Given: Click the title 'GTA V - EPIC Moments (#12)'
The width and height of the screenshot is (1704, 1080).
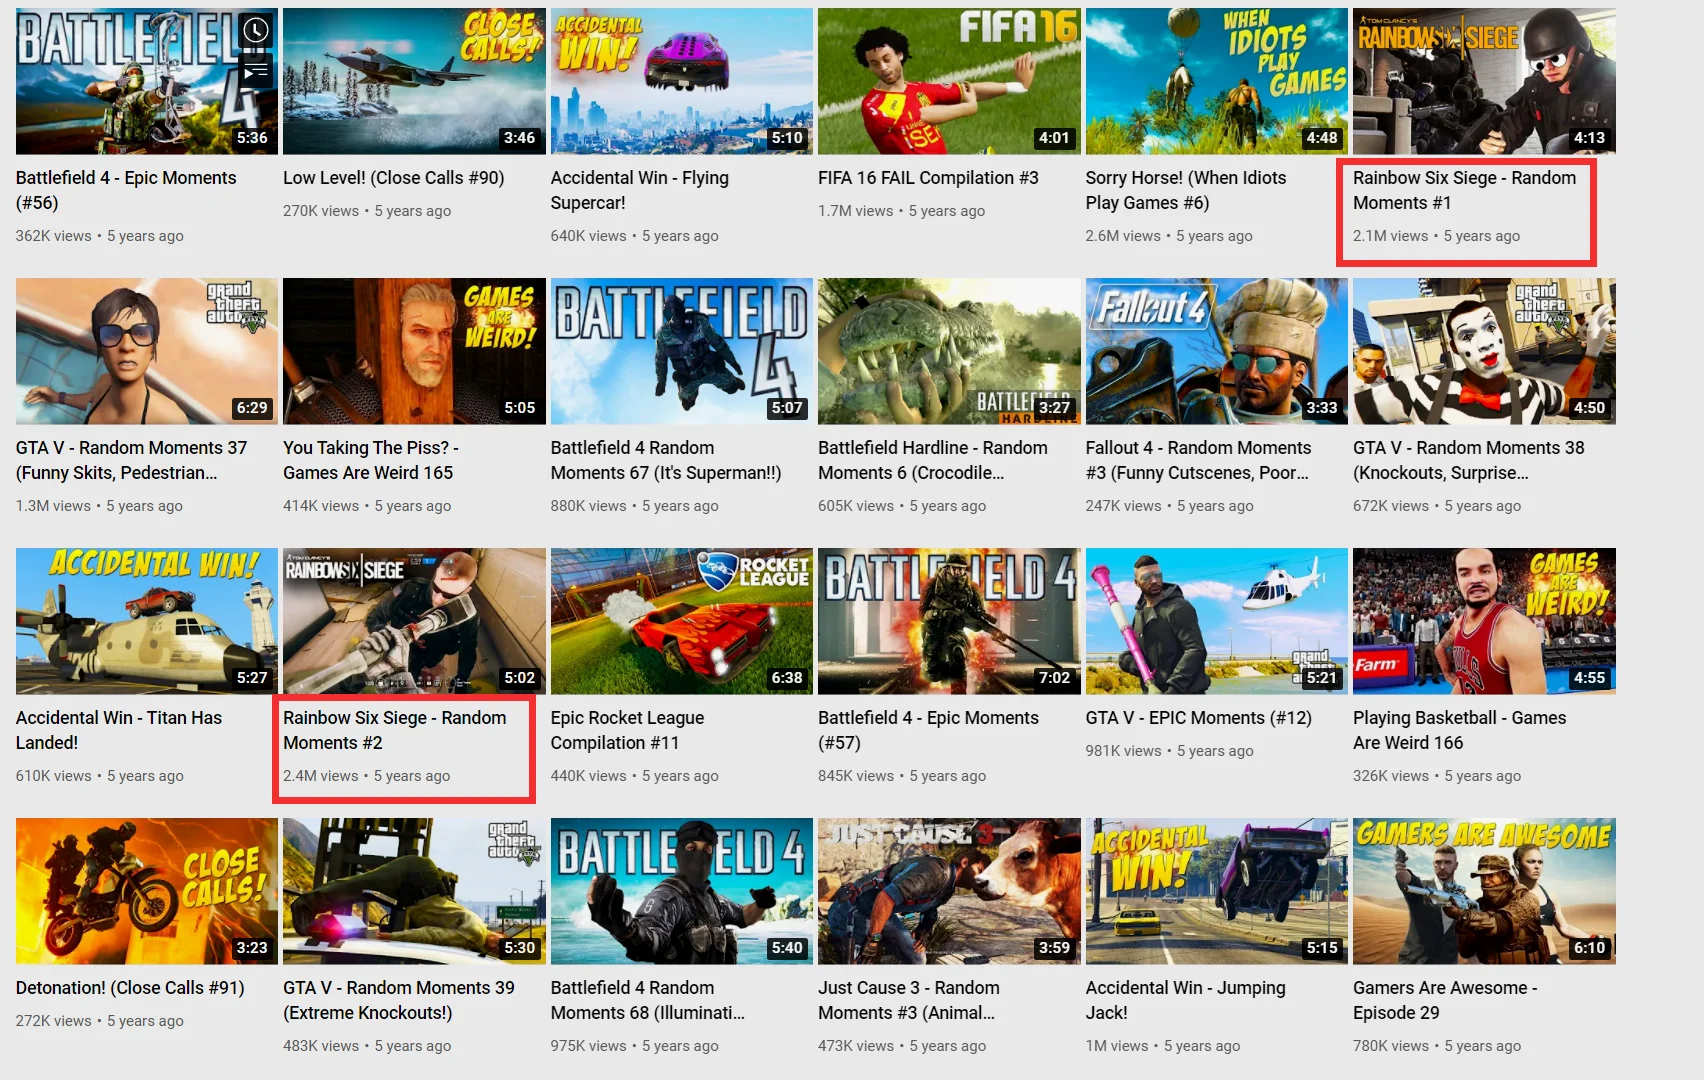Looking at the screenshot, I should pyautogui.click(x=1198, y=718).
